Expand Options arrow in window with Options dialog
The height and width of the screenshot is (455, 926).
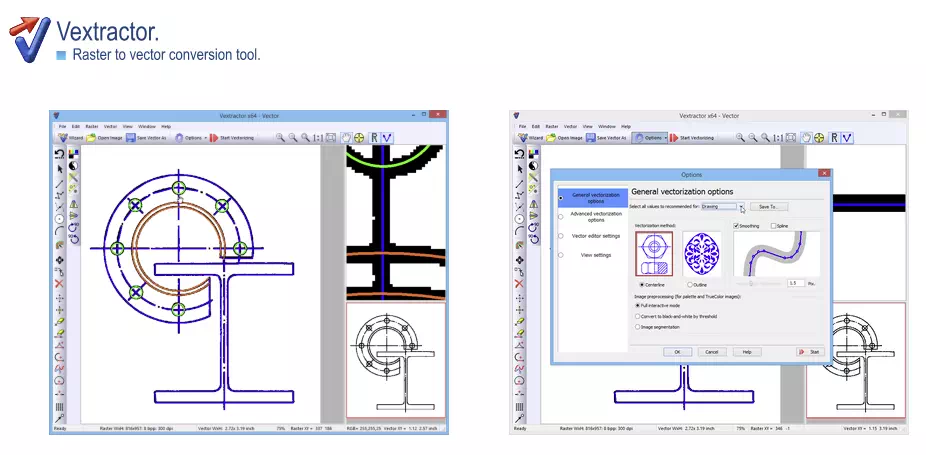[x=666, y=138]
